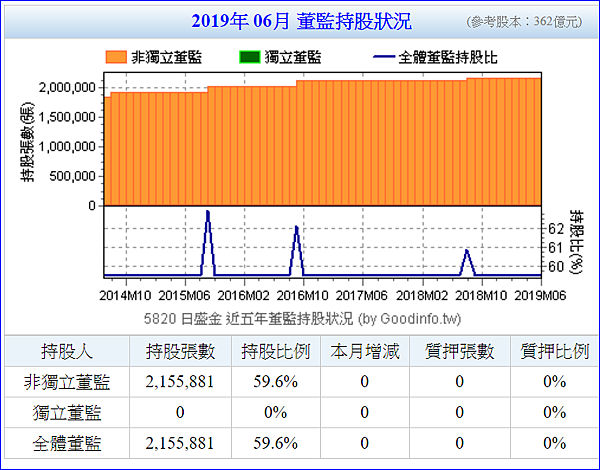Click the 2018M10 x-axis label

tap(481, 295)
